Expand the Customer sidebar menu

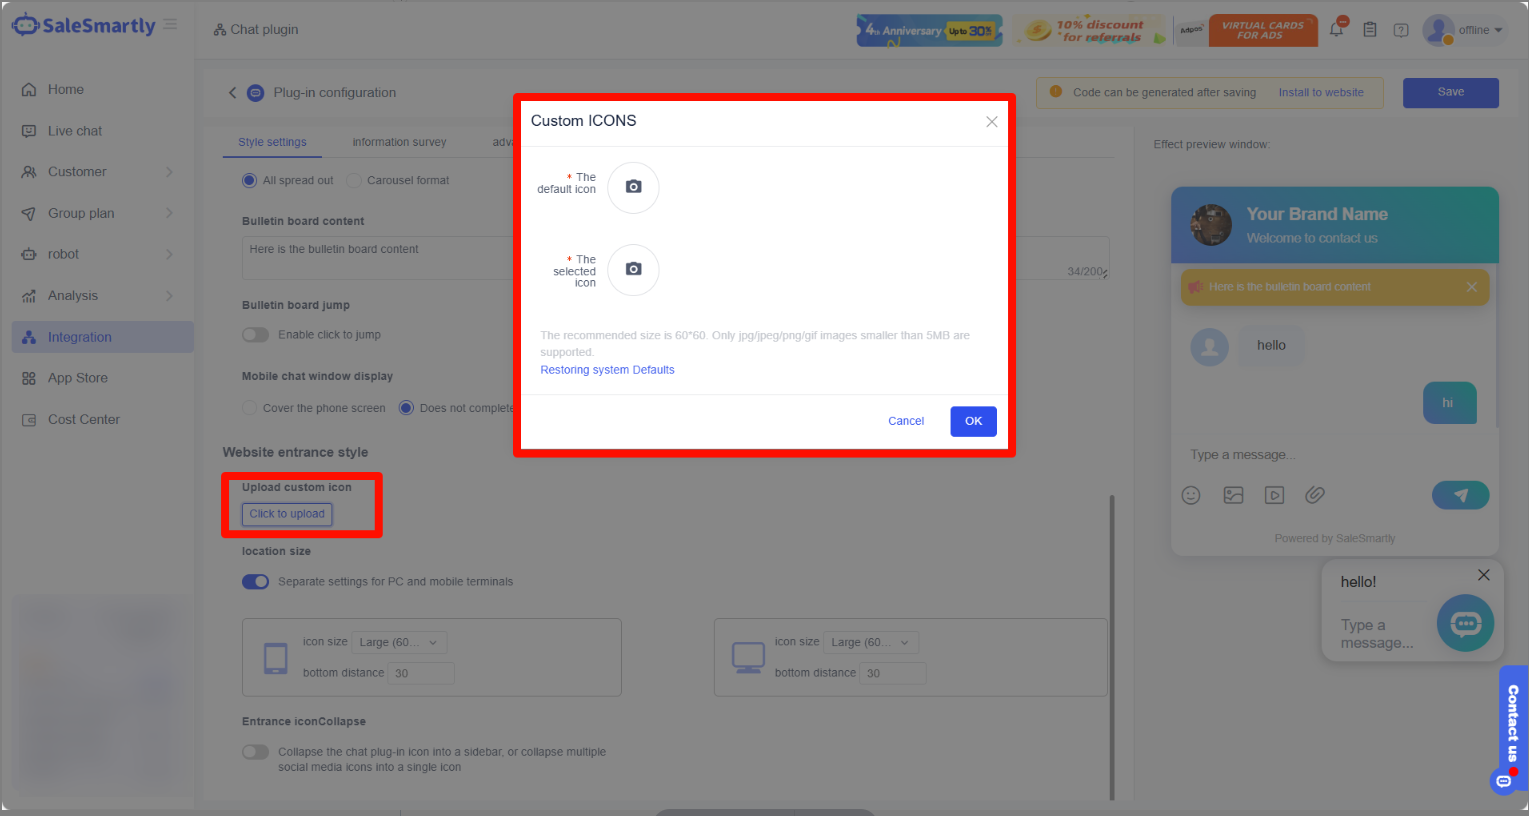tap(168, 172)
